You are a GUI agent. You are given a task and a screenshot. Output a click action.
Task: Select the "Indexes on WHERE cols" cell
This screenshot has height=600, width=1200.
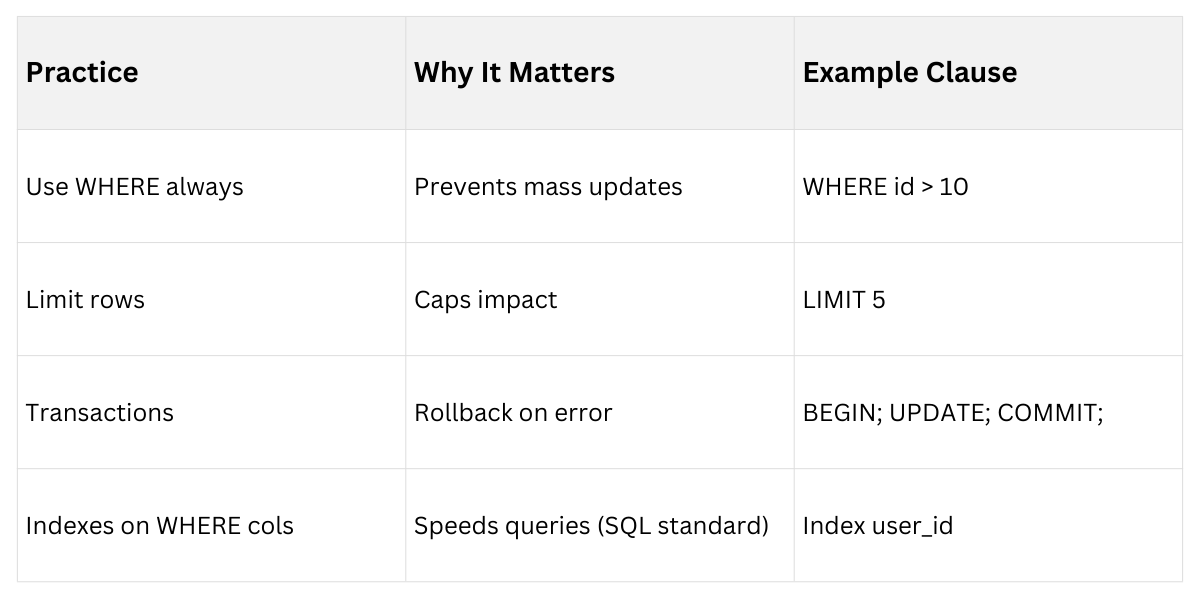tap(159, 526)
